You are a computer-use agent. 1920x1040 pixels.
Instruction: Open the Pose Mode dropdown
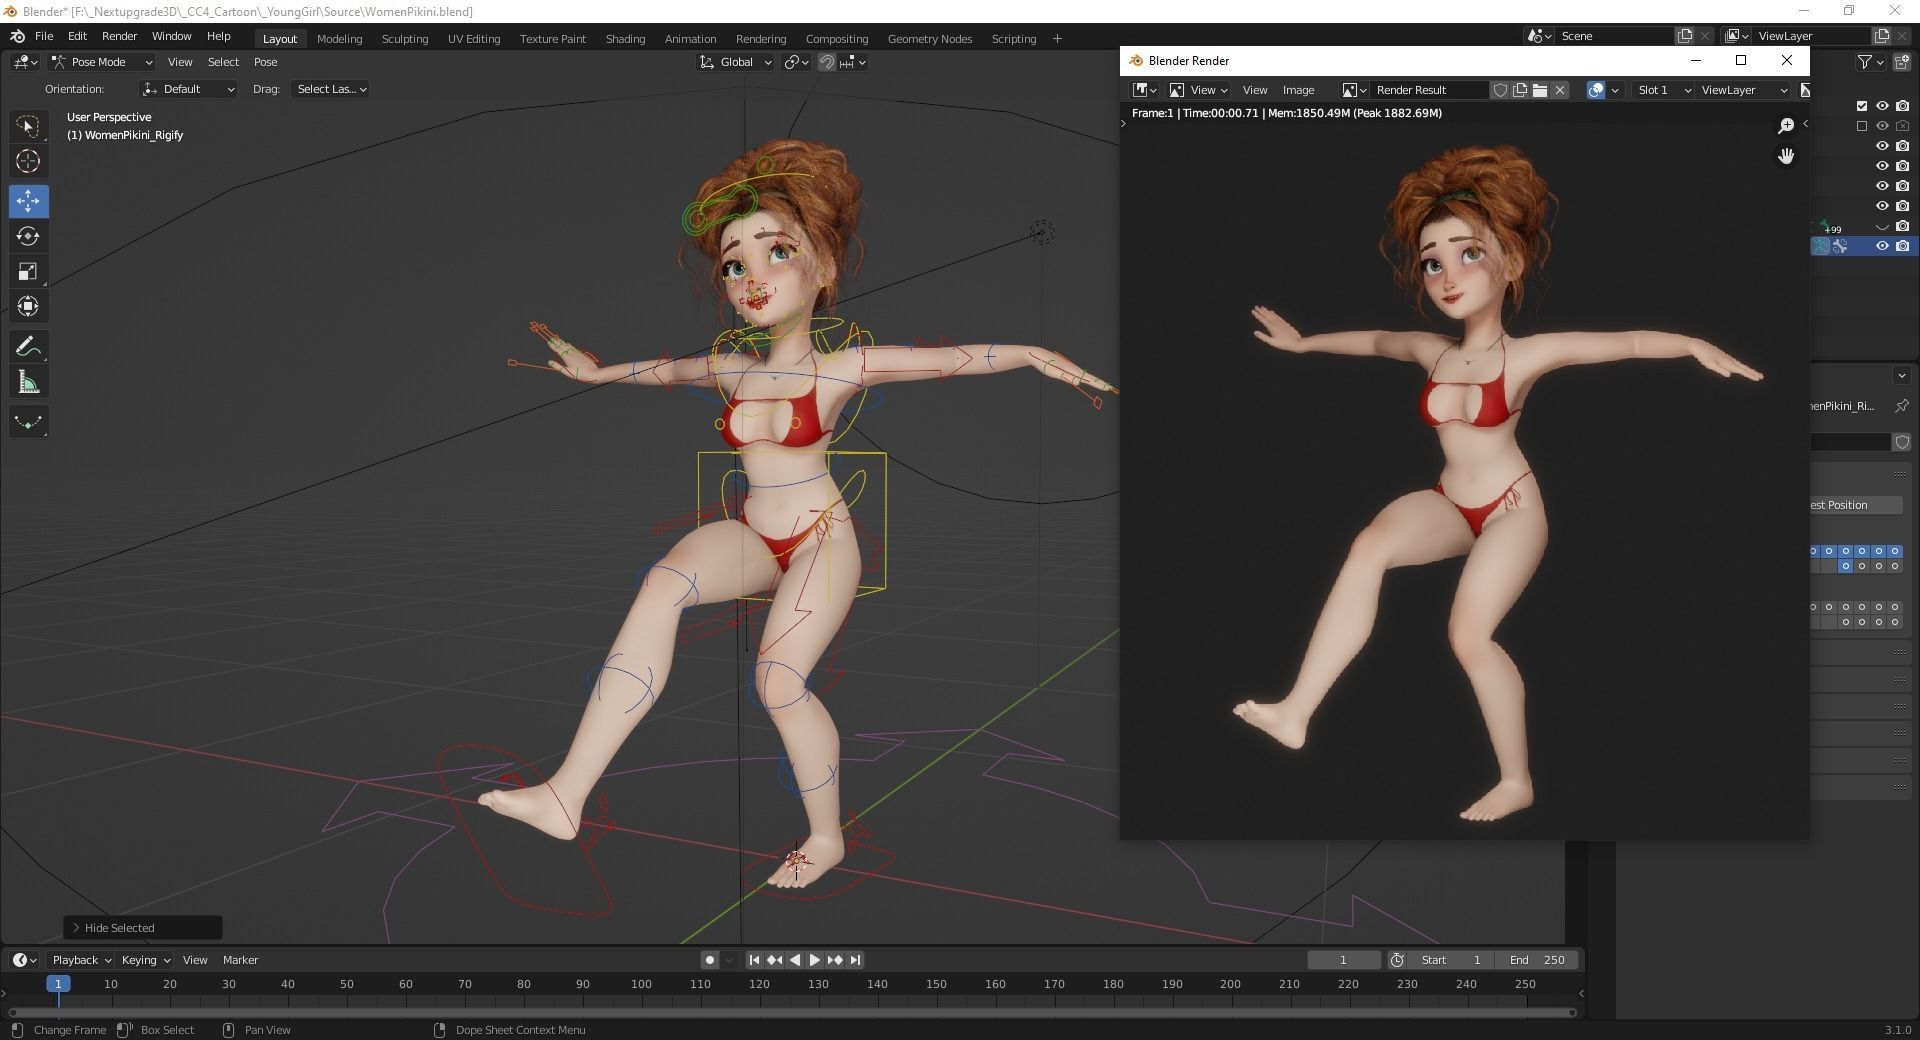click(102, 62)
